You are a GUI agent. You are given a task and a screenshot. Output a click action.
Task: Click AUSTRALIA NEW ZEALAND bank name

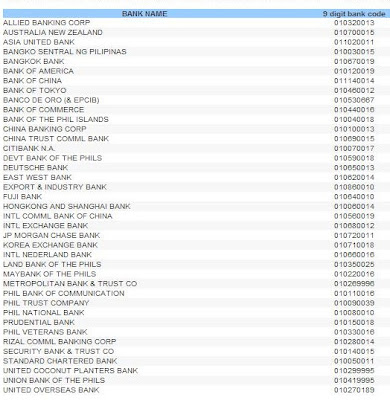pos(53,32)
